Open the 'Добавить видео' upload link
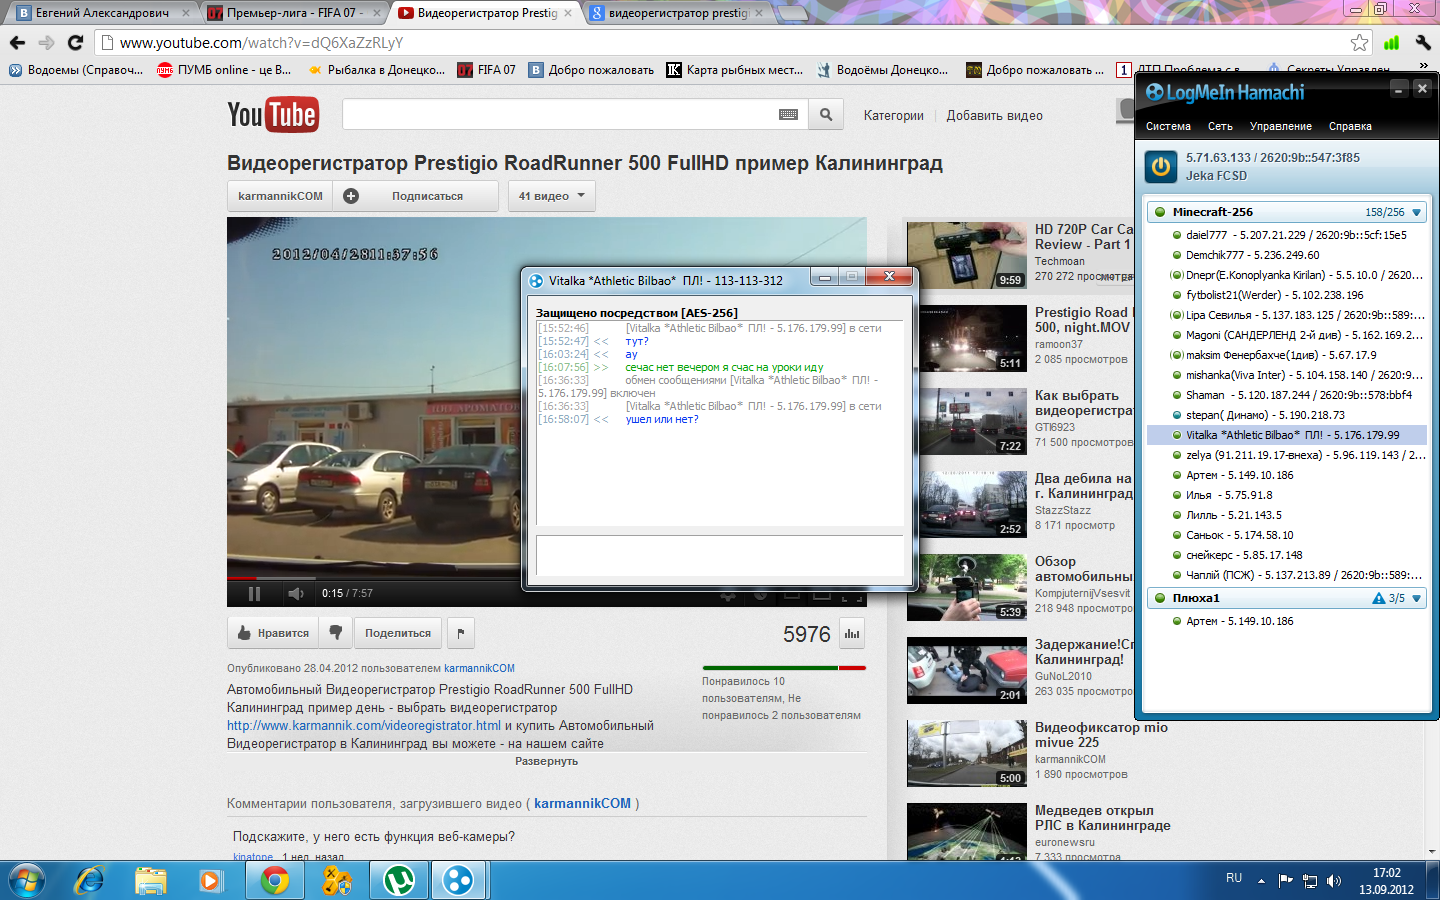Image resolution: width=1440 pixels, height=900 pixels. (x=995, y=115)
